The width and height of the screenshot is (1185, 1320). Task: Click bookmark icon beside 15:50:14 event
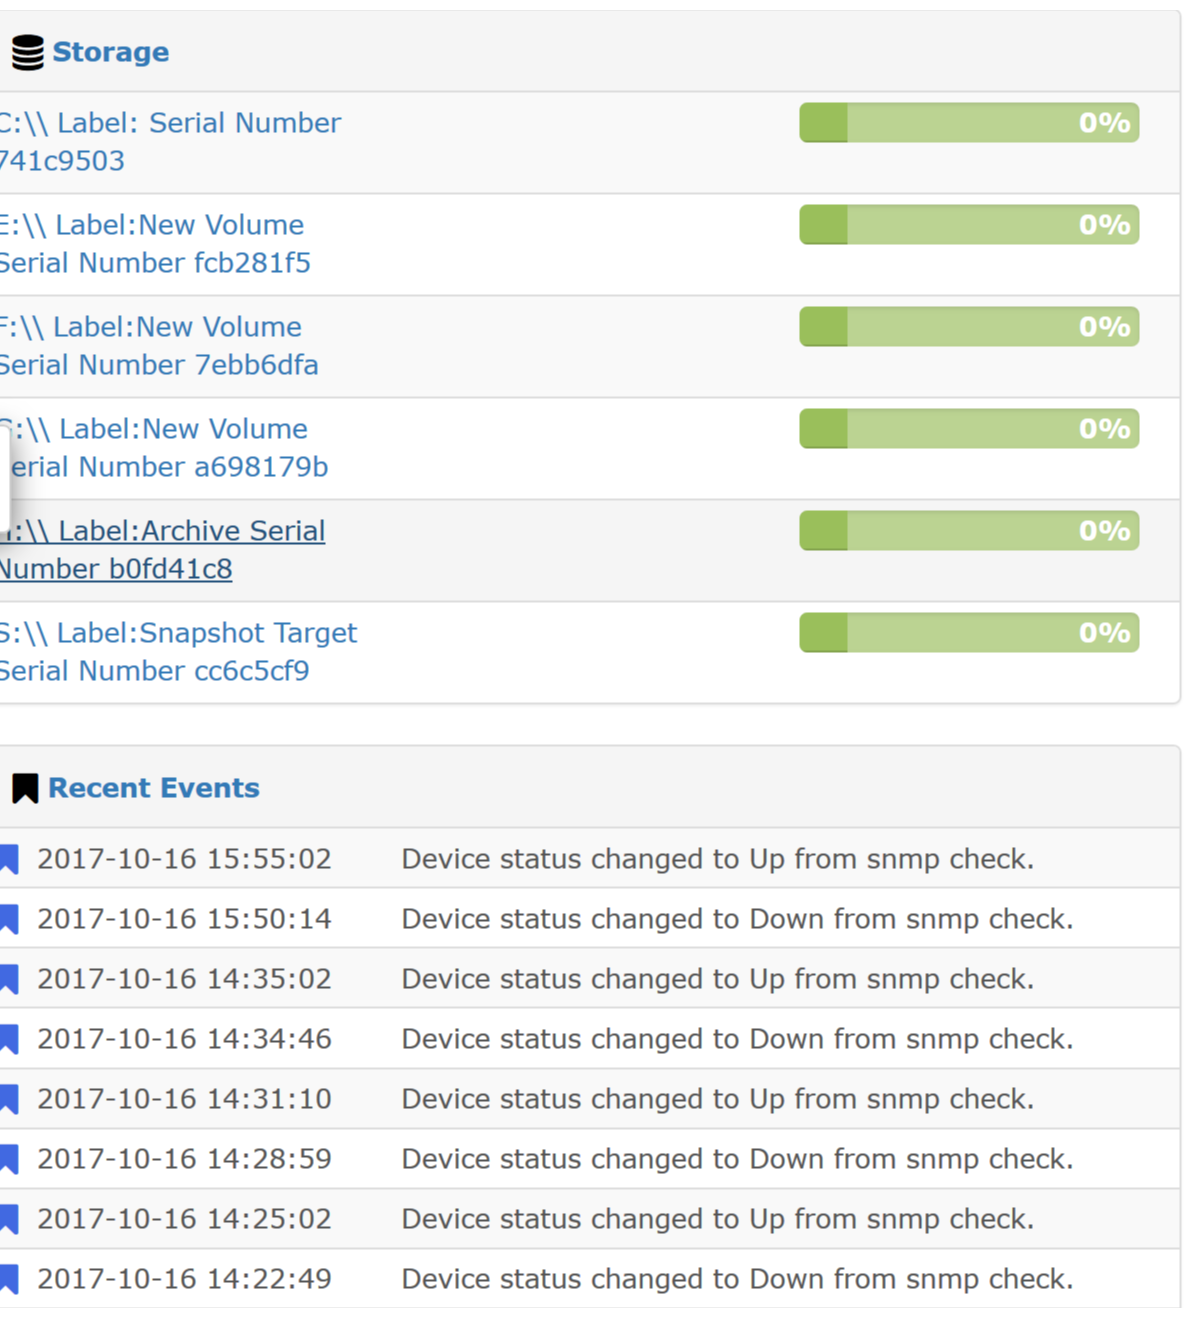point(9,919)
